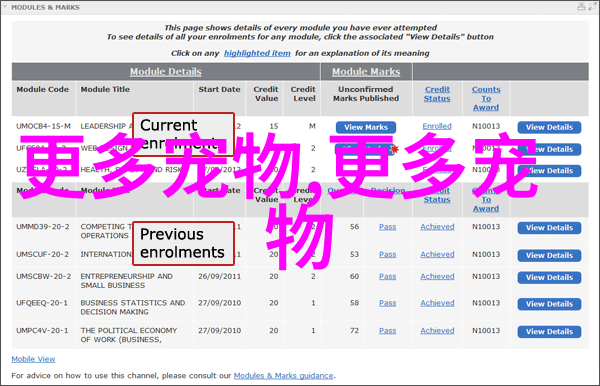
Task: Click the 'MODULES & MARKS' panel title
Action: click(45, 7)
